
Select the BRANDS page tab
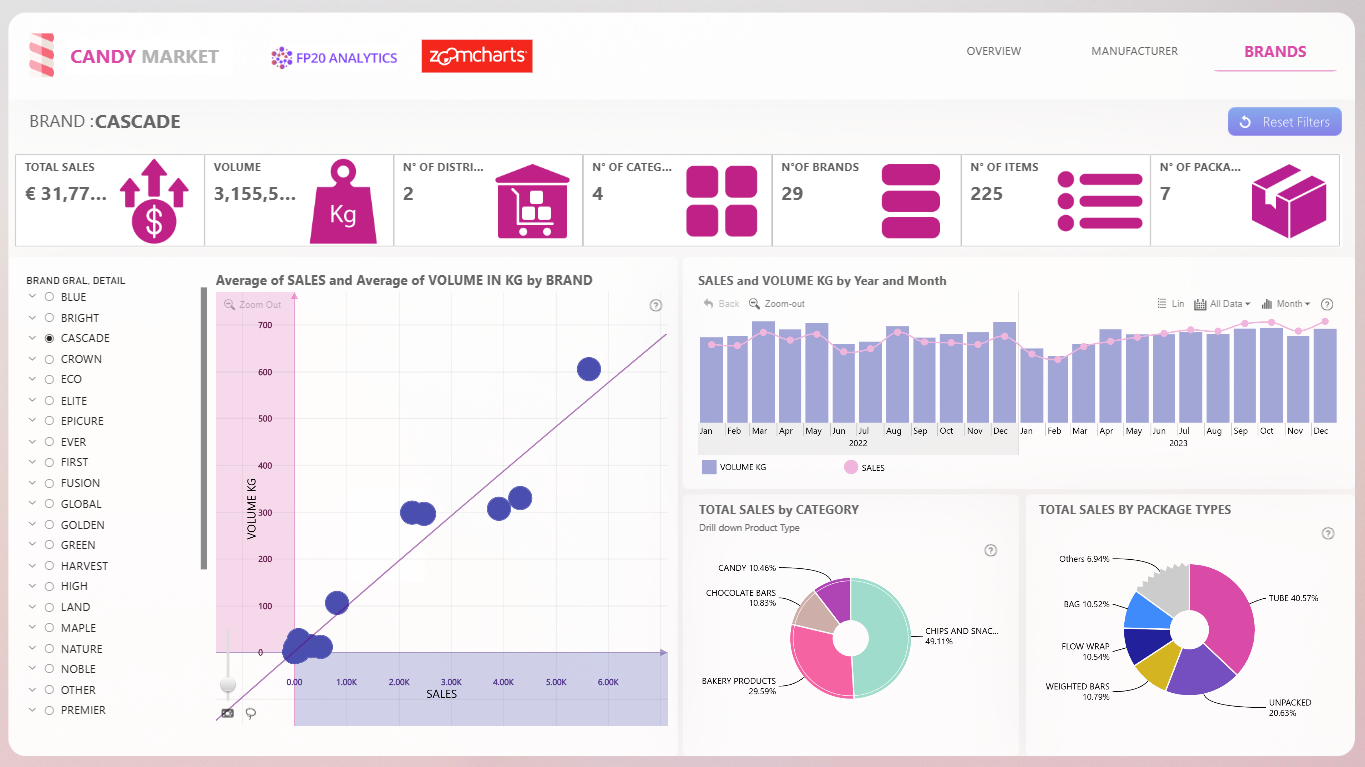[x=1275, y=52]
